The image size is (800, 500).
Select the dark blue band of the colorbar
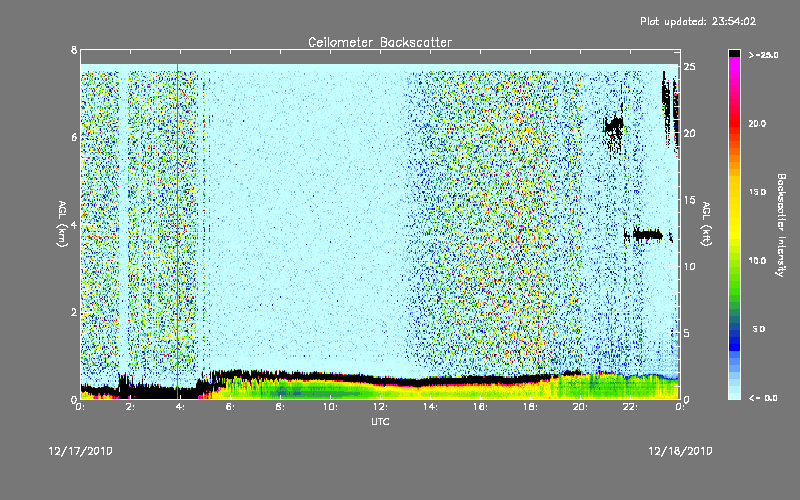[x=734, y=339]
